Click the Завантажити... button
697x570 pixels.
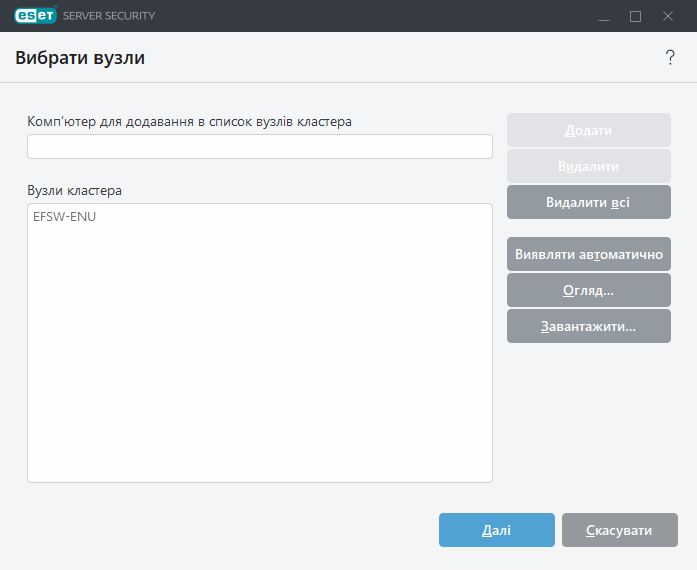588,326
